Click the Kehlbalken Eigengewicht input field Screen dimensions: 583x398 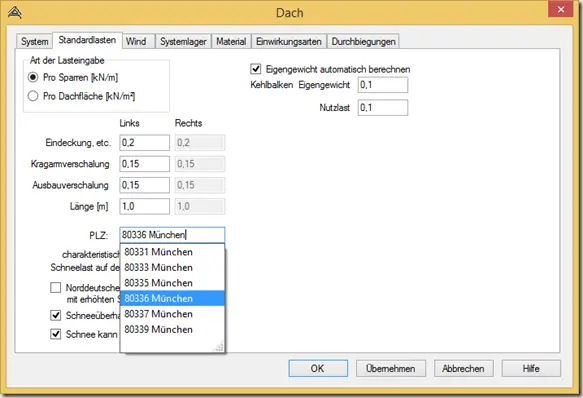[383, 85]
